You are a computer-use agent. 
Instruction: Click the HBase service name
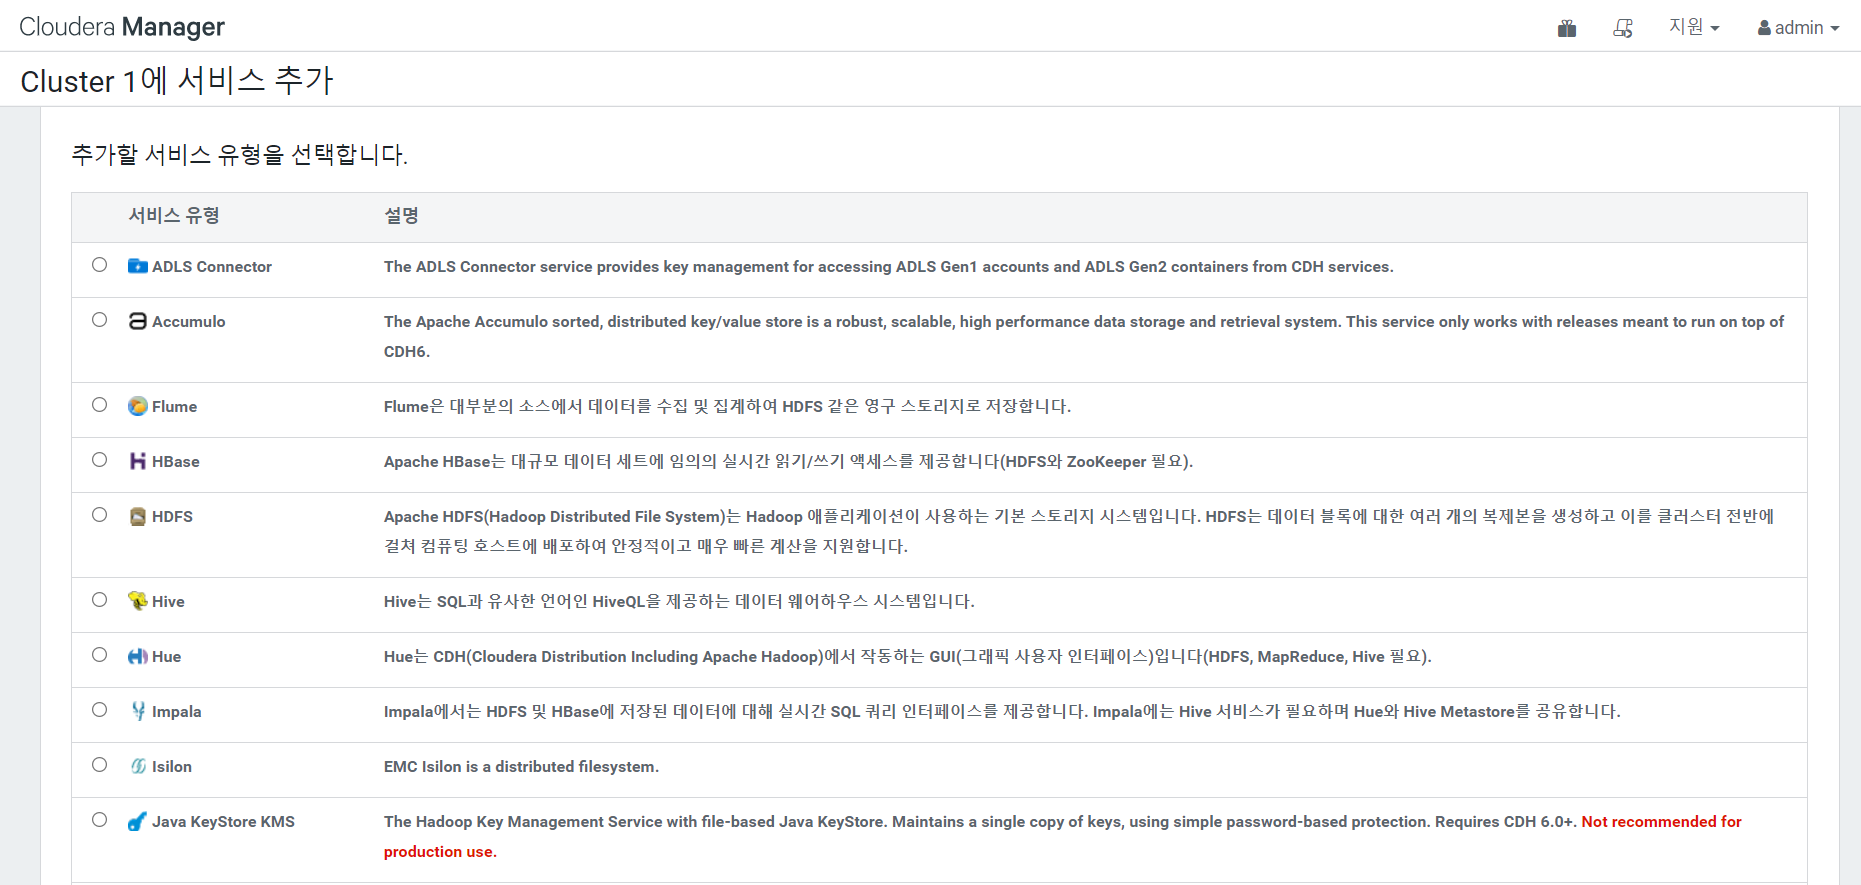176,461
